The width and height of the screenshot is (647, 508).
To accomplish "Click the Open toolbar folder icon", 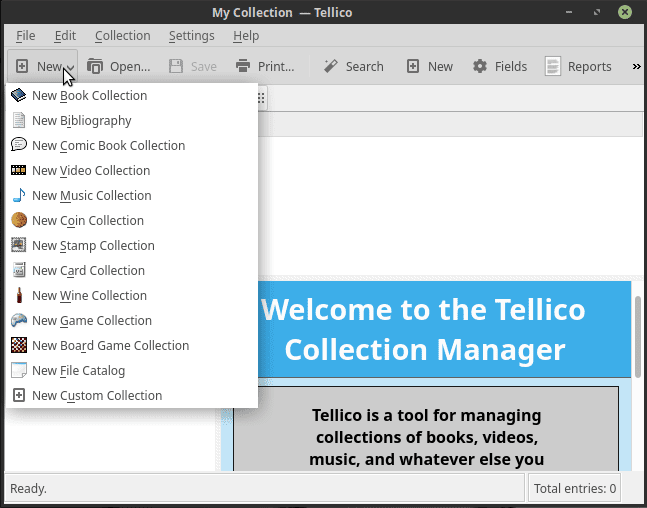I will (x=95, y=66).
